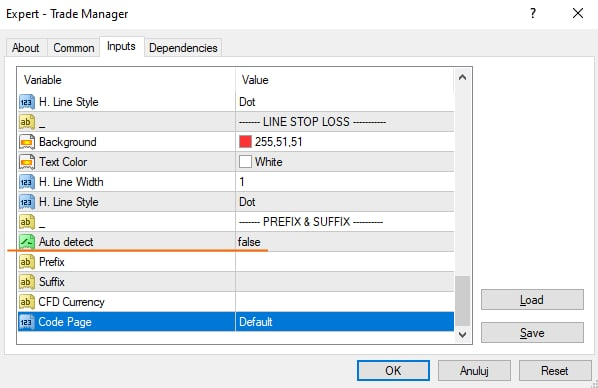Click the string icon on the PREFIX & SUFFIX separator row
Image resolution: width=598 pixels, height=388 pixels.
[27, 222]
